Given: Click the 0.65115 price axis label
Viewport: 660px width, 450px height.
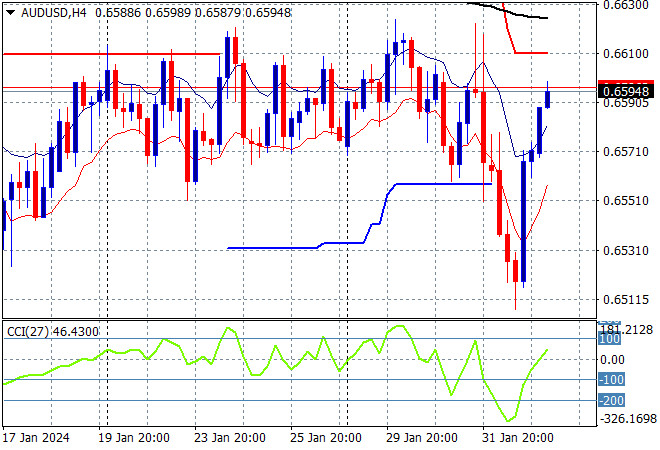Looking at the screenshot, I should pos(626,300).
